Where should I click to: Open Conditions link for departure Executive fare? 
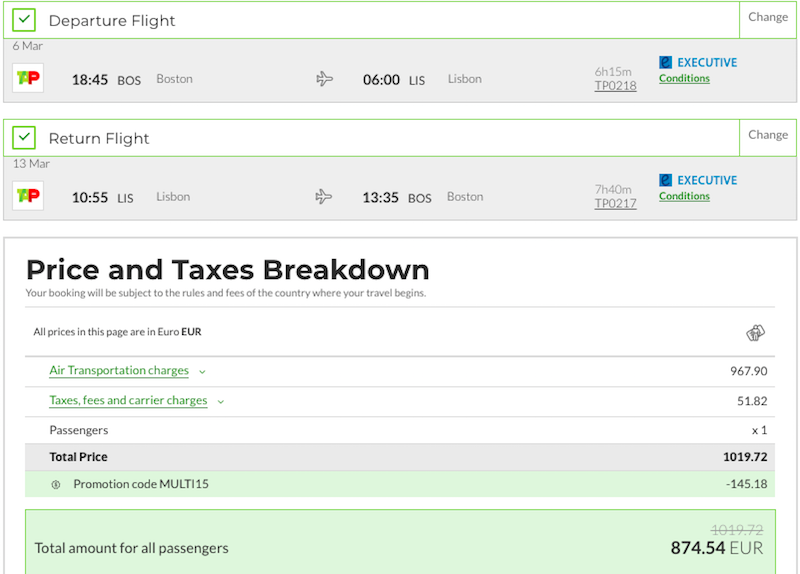pyautogui.click(x=684, y=79)
